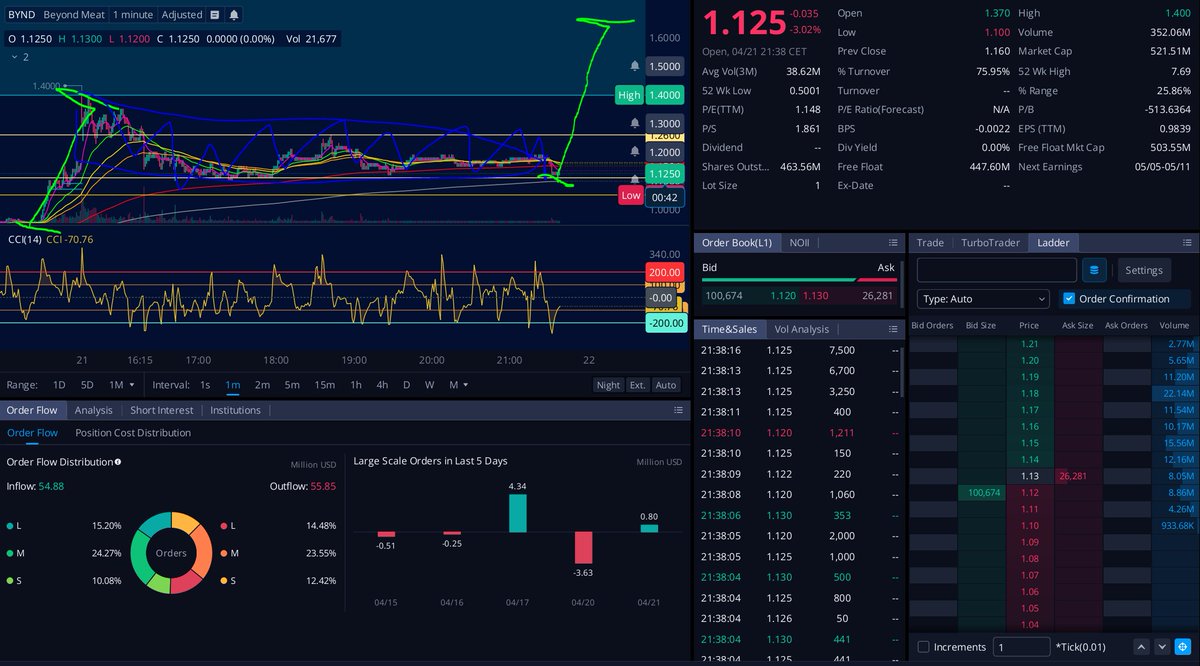Switch to the NOII tab

coord(799,242)
